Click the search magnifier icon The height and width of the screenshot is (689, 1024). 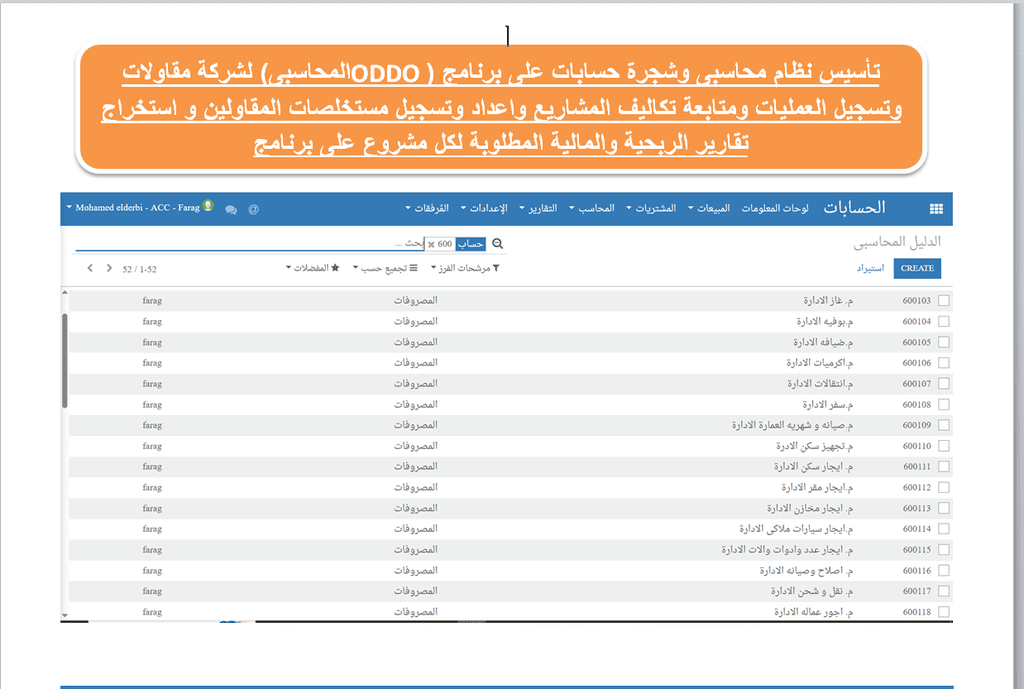pos(498,244)
